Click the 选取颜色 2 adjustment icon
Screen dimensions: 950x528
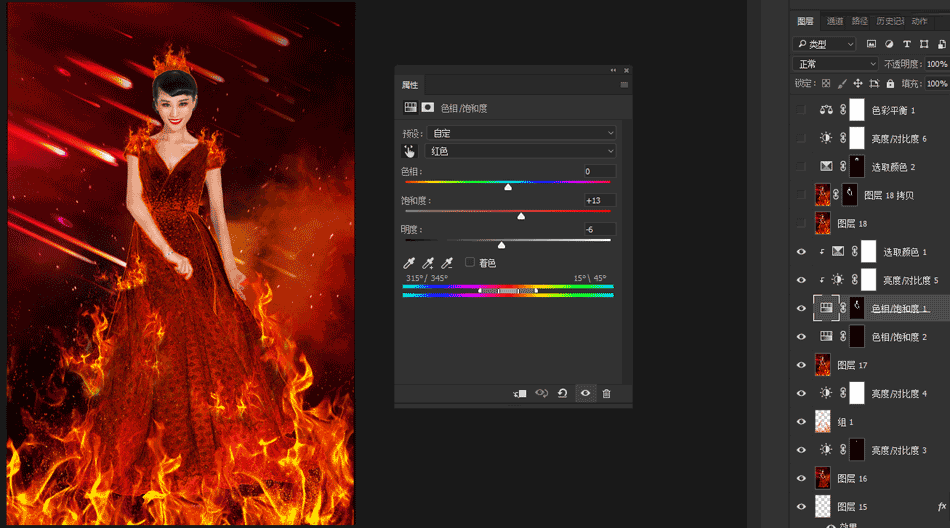point(826,166)
